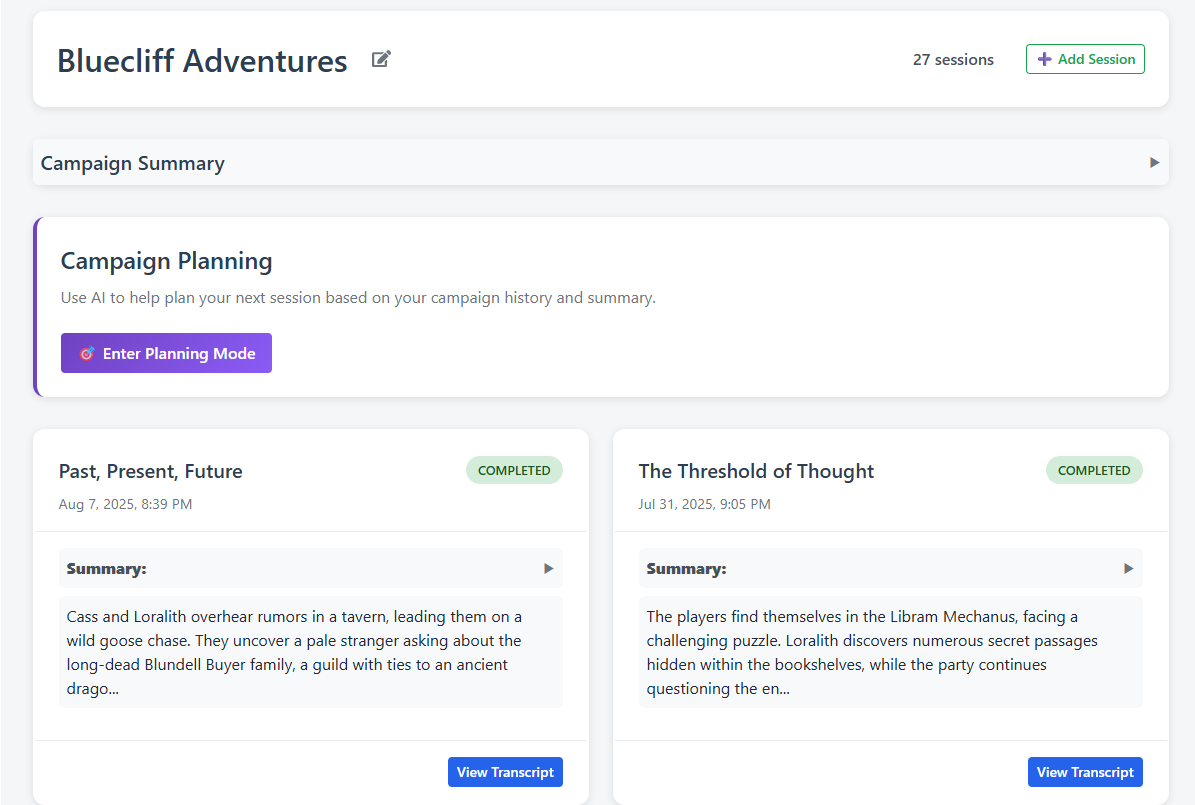Image resolution: width=1195 pixels, height=805 pixels.
Task: Click the summary text mentioning the Libram Mechanus
Action: (x=890, y=652)
